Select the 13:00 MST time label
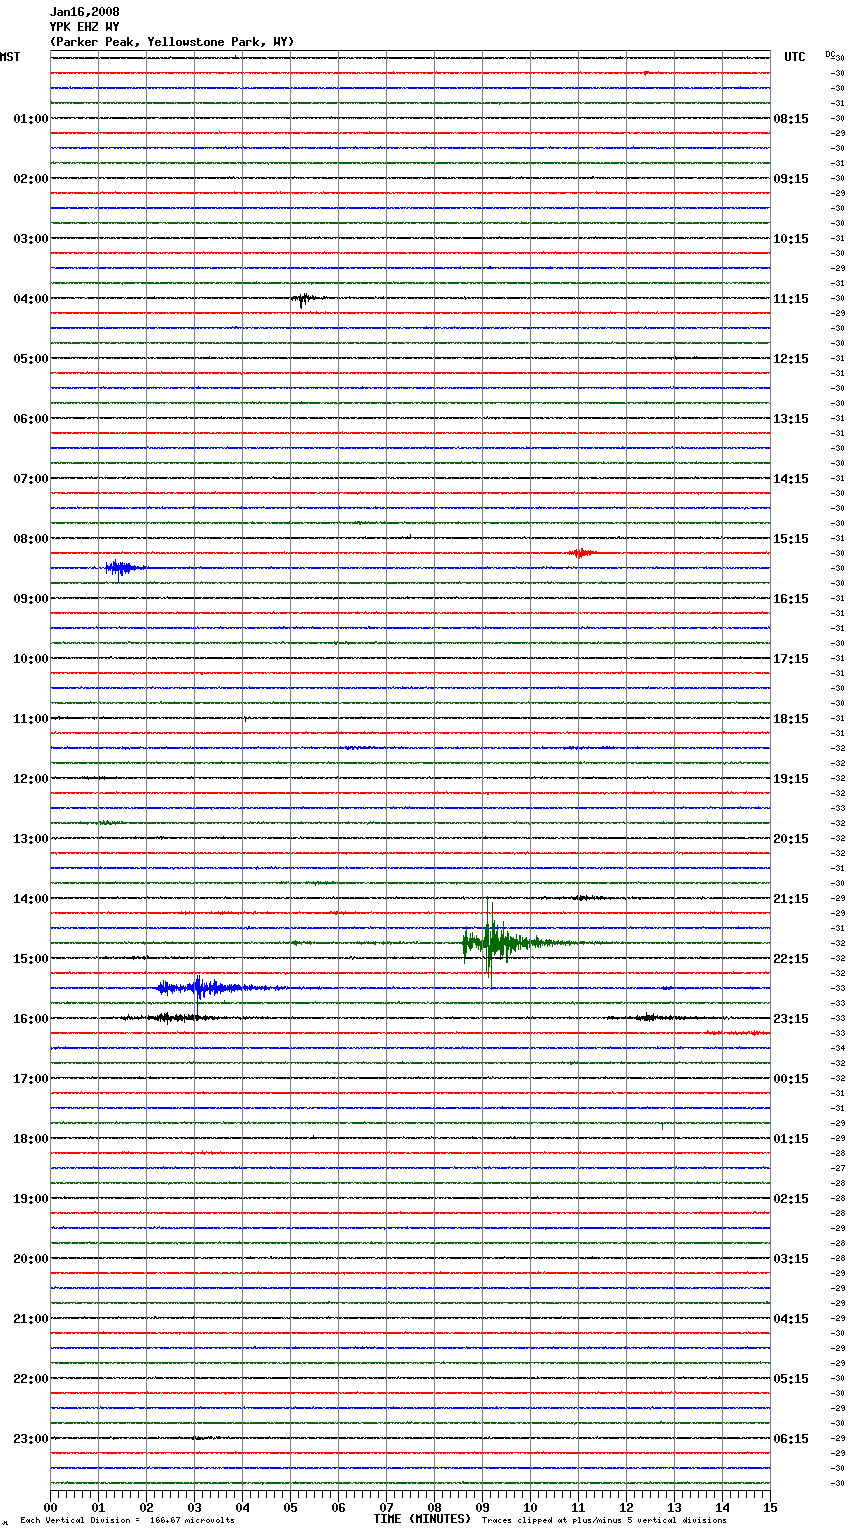The height and width of the screenshot is (1534, 850). tap(31, 839)
